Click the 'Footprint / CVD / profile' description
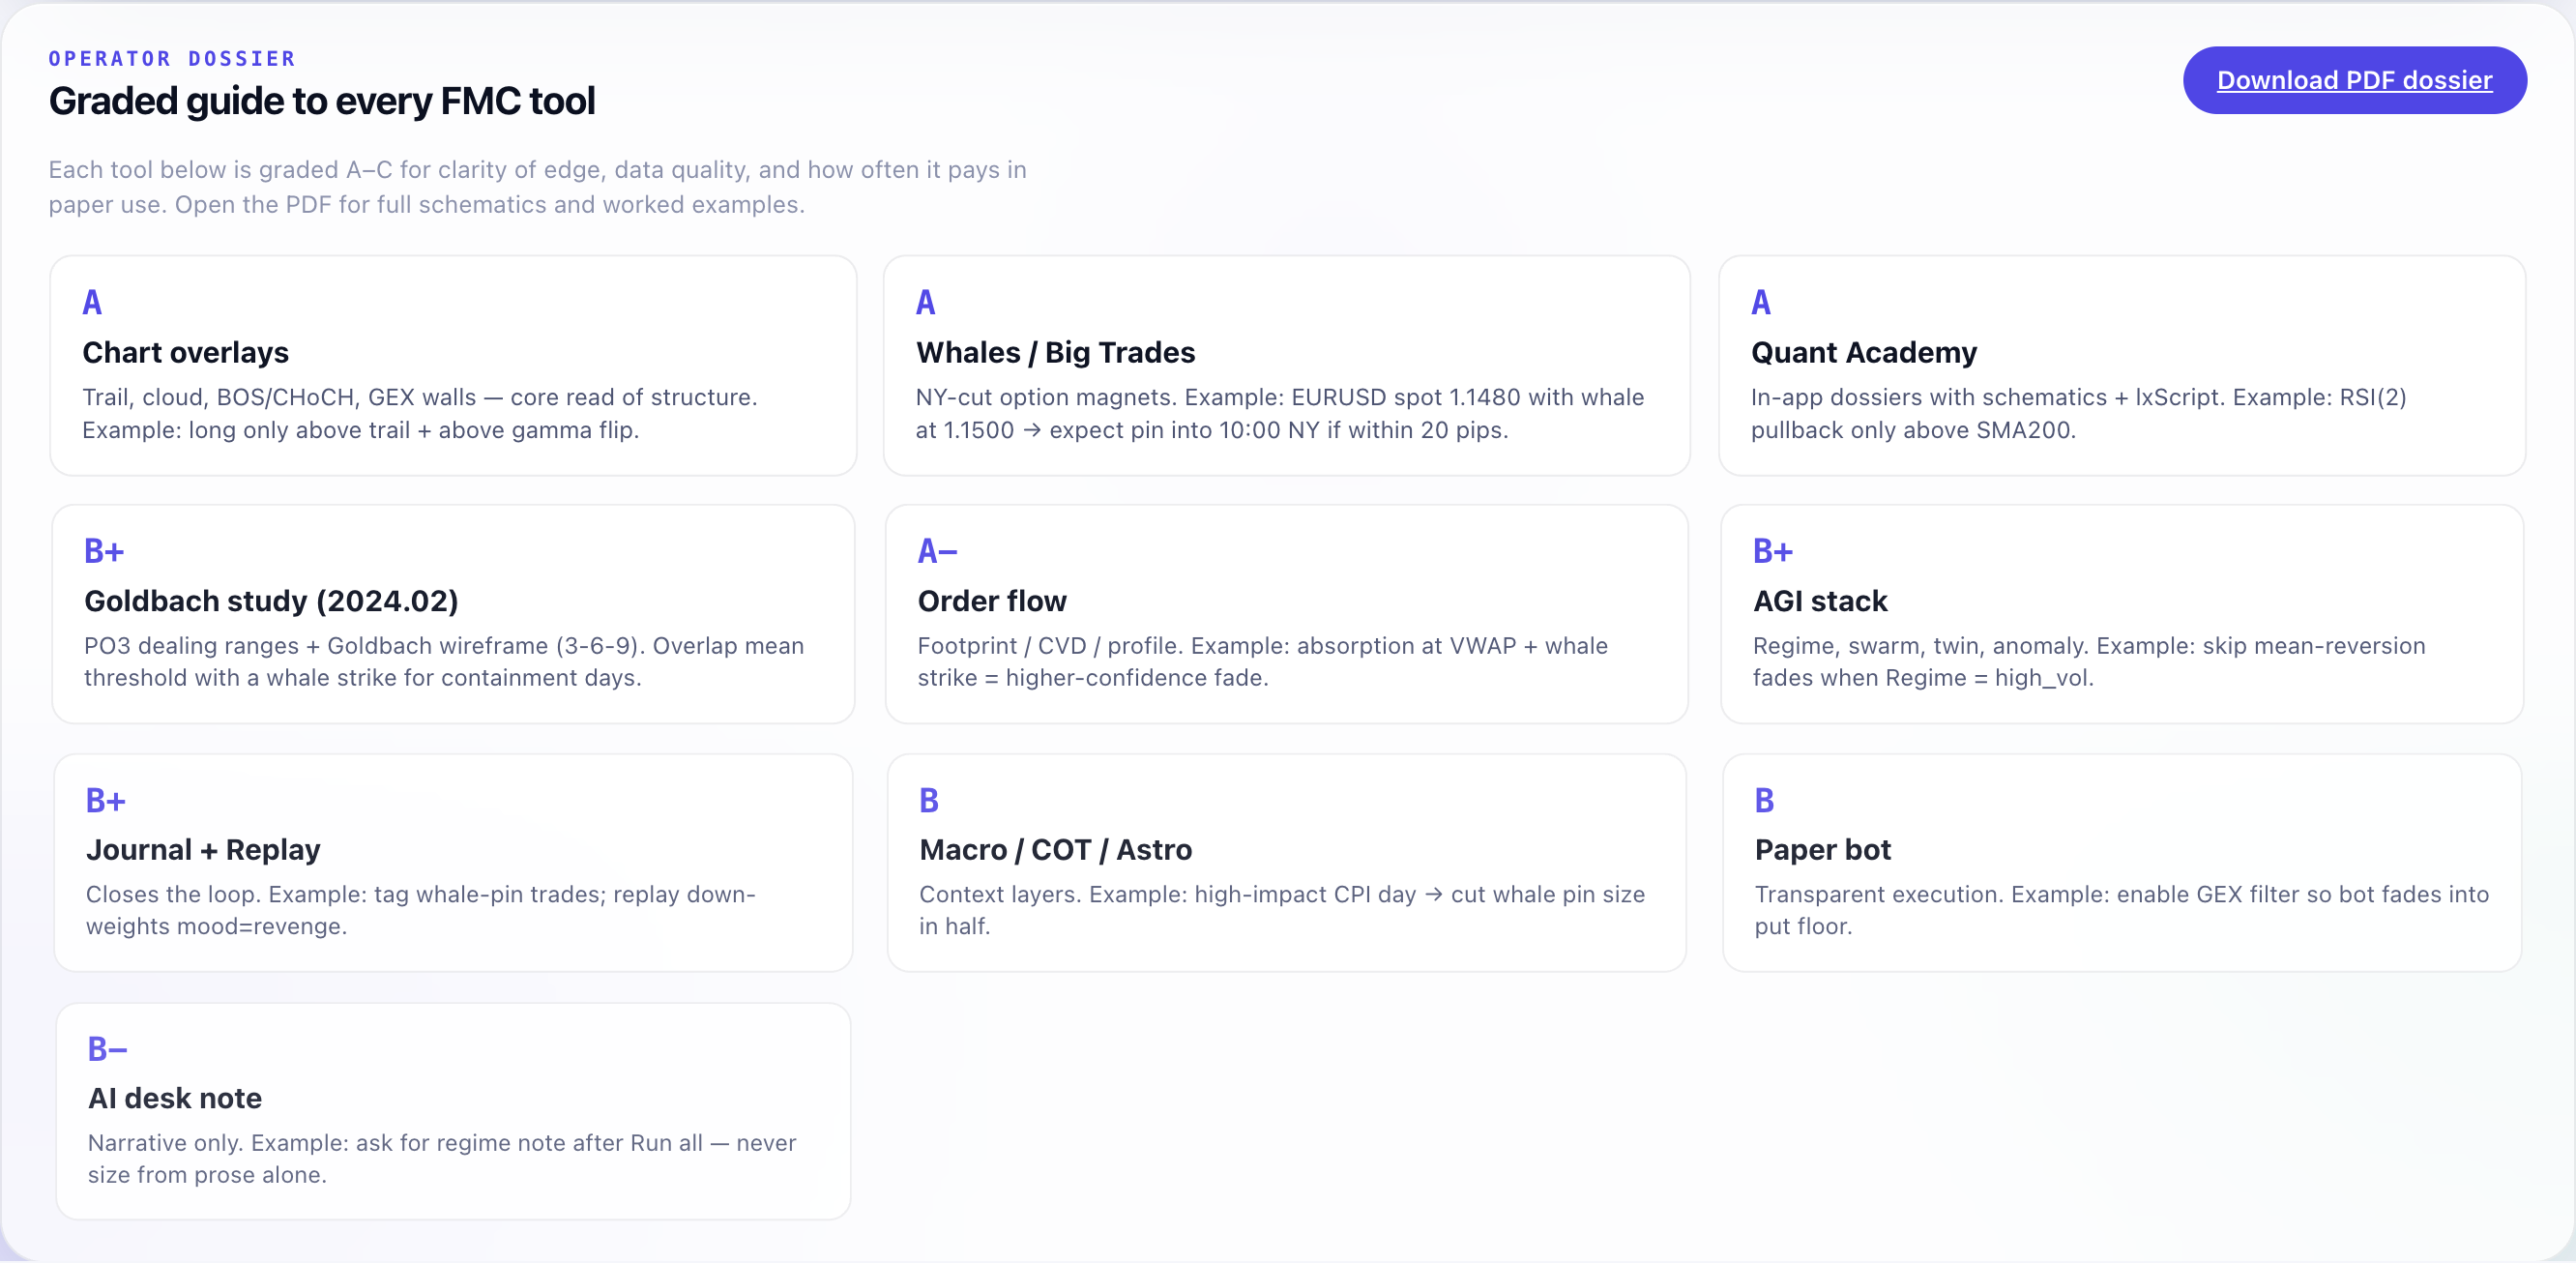Screen dimensions: 2576x1263 coord(1262,661)
